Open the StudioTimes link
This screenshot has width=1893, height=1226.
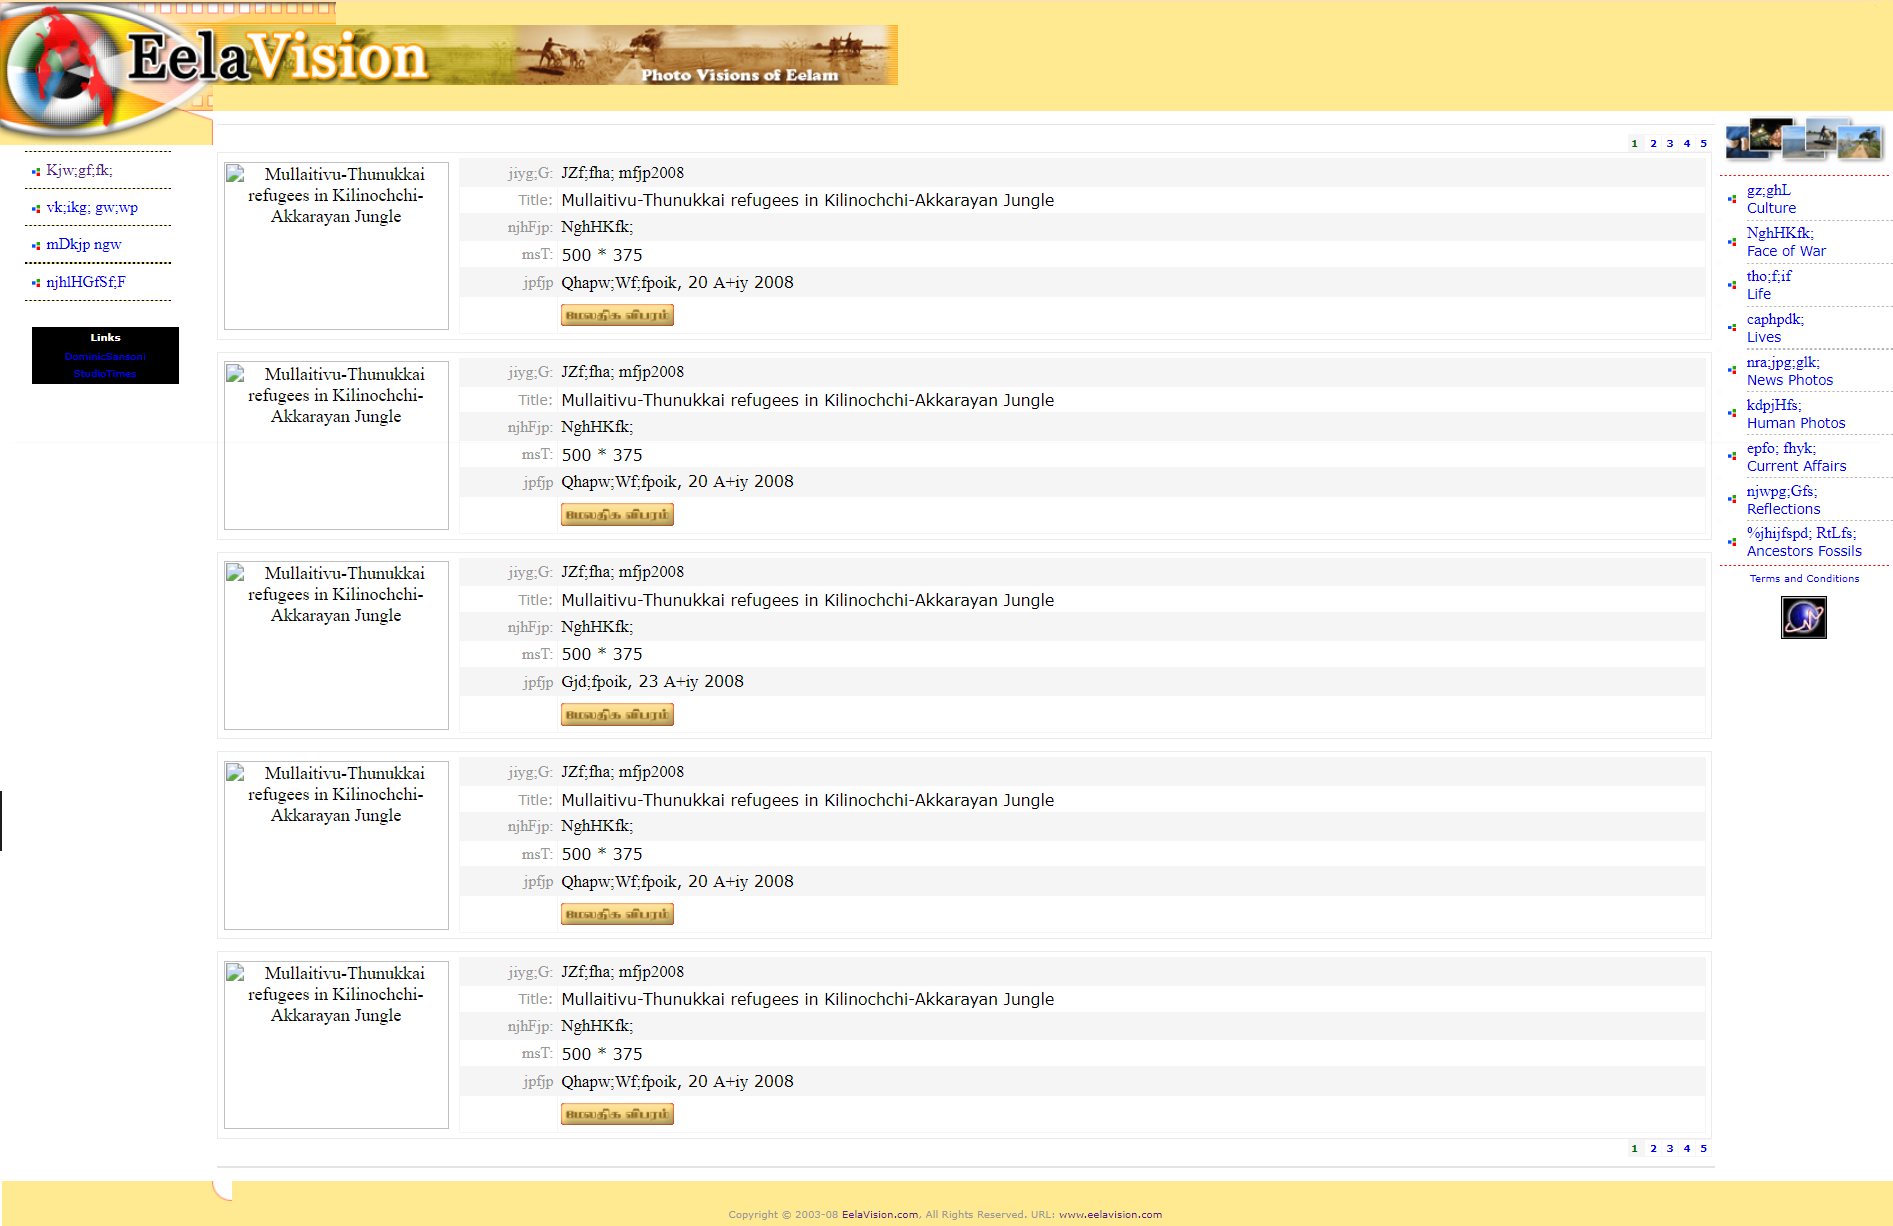pos(105,374)
